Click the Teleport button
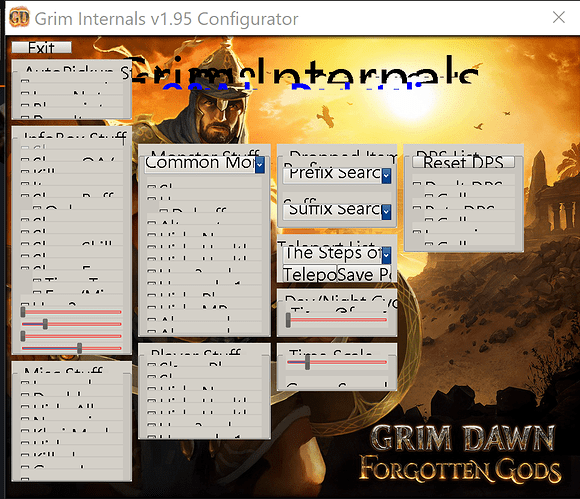Viewport: 580px width, 499px height. [x=310, y=274]
